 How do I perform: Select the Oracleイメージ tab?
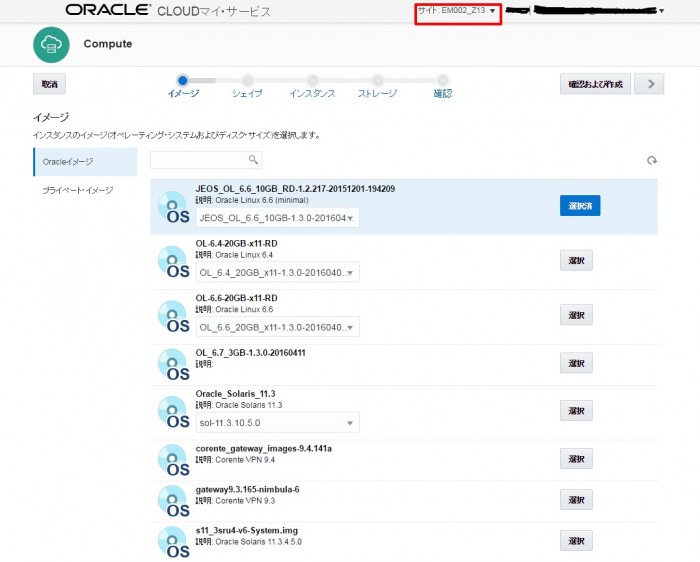[85, 162]
